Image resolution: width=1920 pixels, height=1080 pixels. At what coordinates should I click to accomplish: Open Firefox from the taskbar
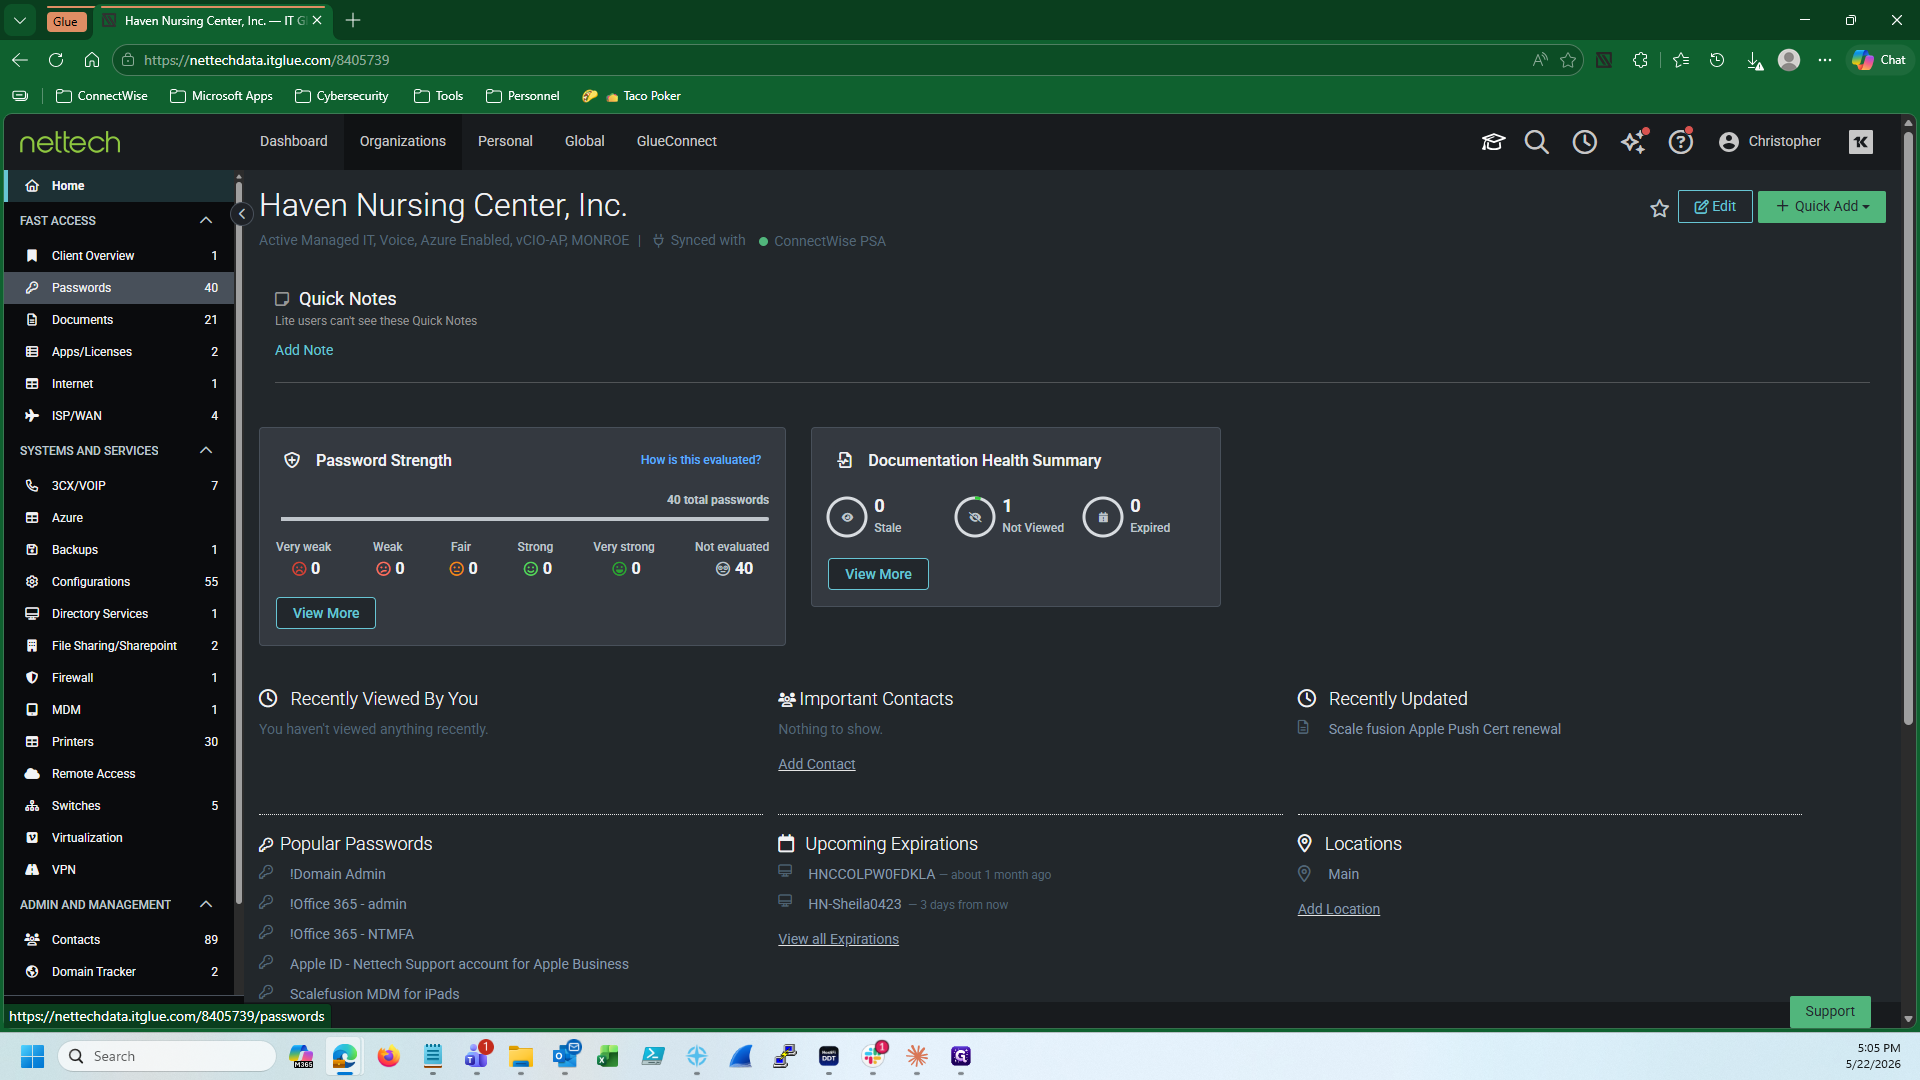[x=388, y=1057]
